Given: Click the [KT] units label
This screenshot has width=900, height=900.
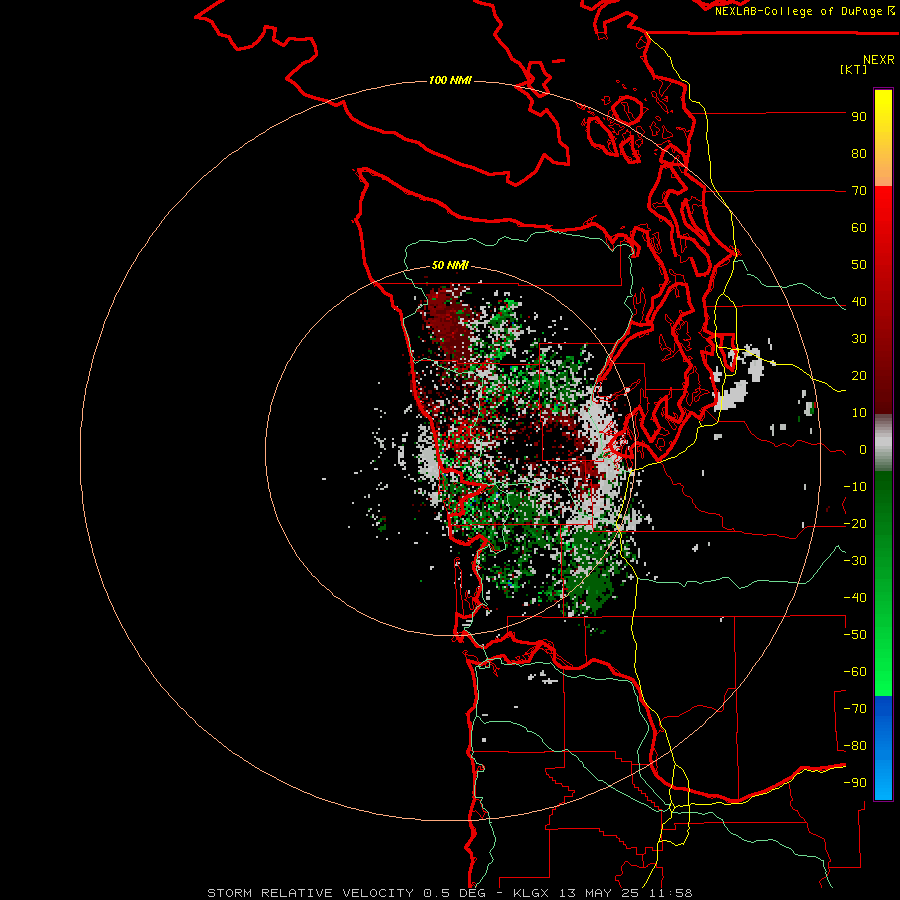Looking at the screenshot, I should [853, 69].
